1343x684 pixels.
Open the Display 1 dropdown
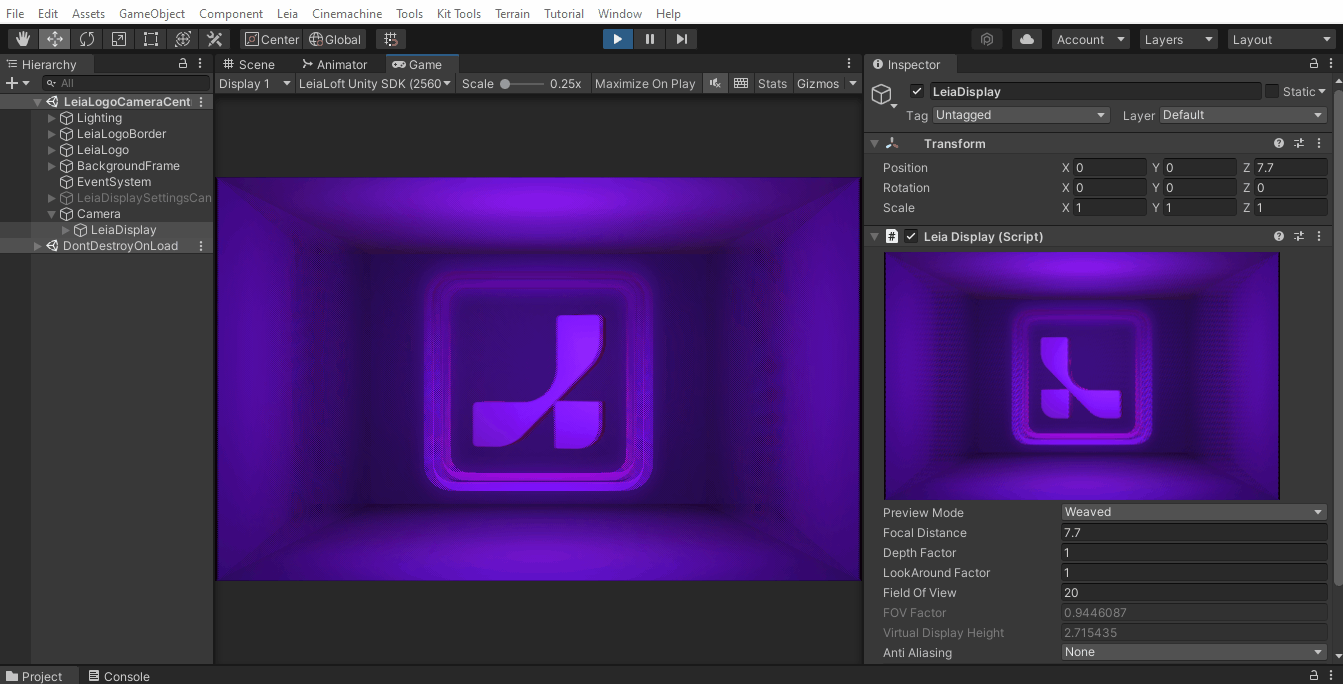click(x=255, y=84)
